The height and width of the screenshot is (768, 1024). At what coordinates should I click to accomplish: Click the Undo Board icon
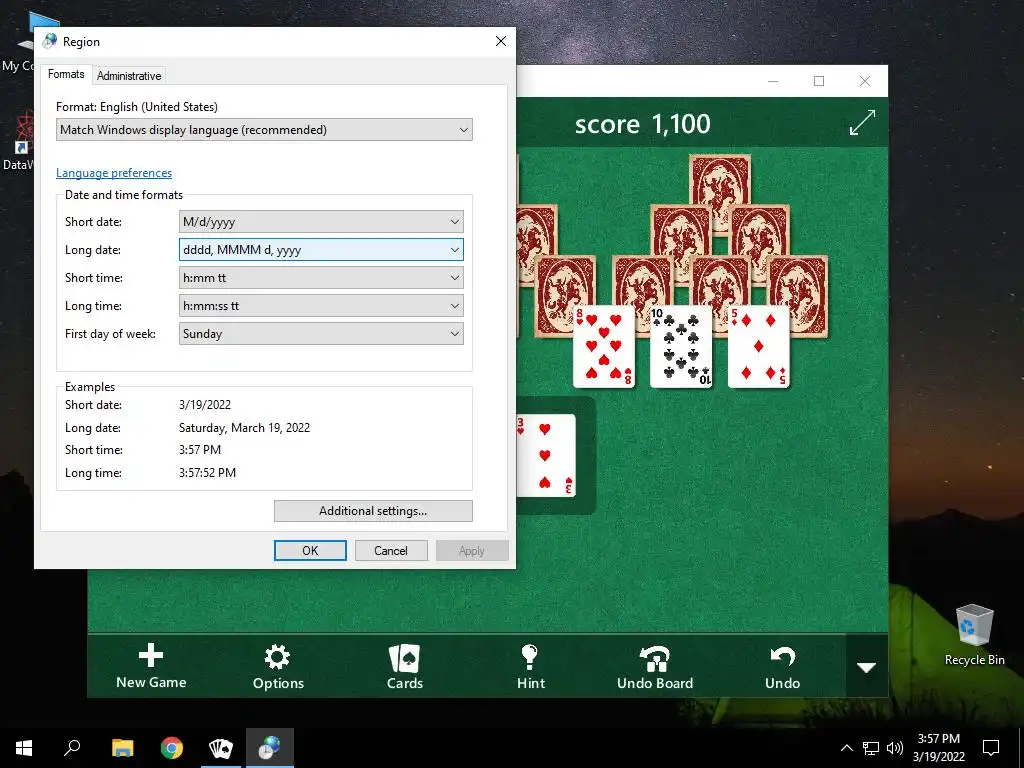654,666
